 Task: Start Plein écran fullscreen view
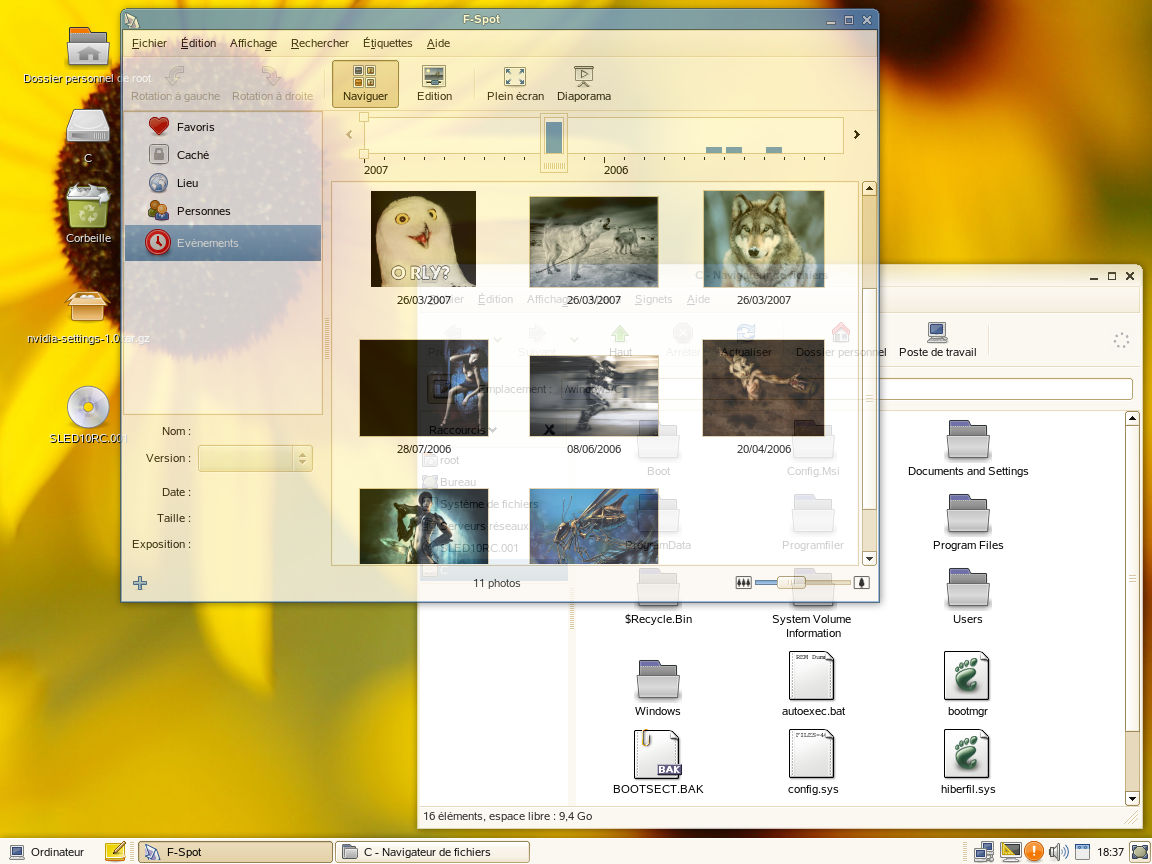pyautogui.click(x=515, y=84)
